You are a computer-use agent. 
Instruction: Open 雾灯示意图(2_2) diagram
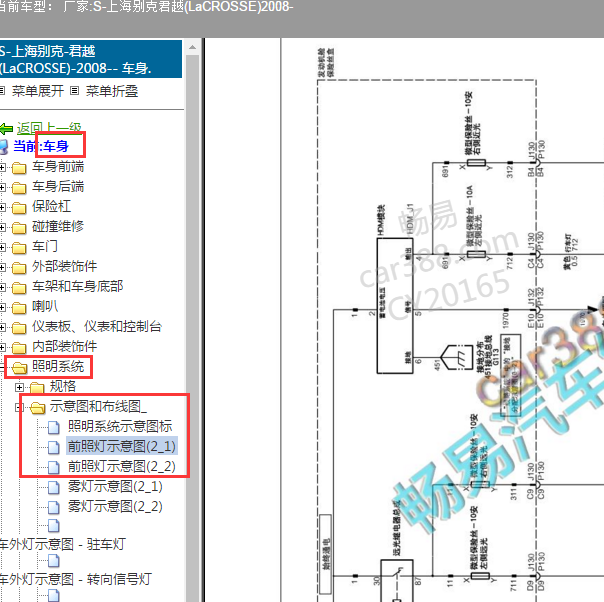click(115, 506)
